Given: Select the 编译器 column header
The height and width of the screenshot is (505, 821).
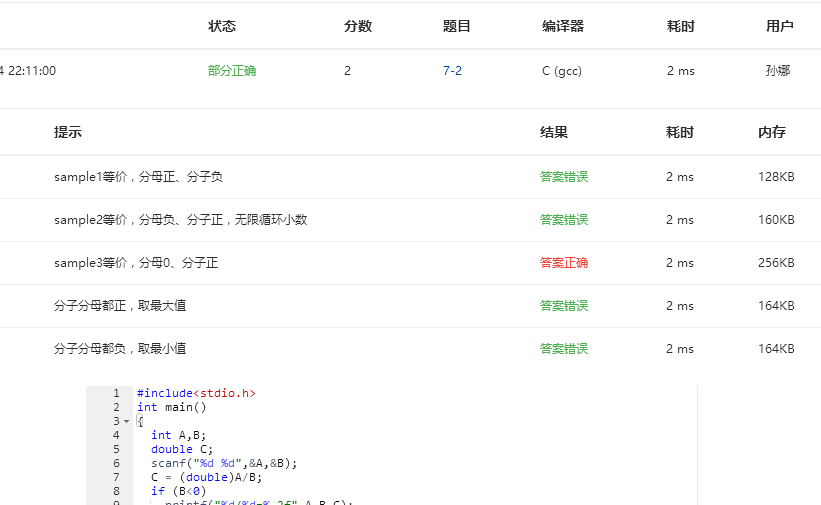Looking at the screenshot, I should (563, 26).
